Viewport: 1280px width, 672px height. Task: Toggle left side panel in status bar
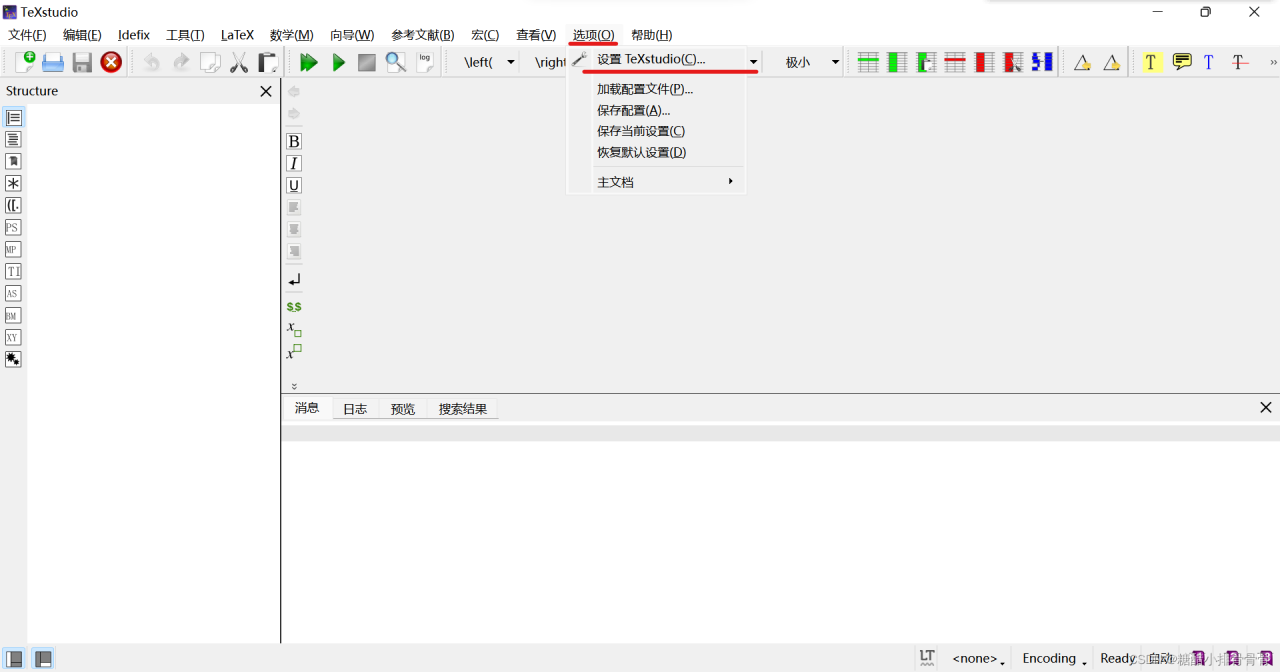tap(14, 659)
